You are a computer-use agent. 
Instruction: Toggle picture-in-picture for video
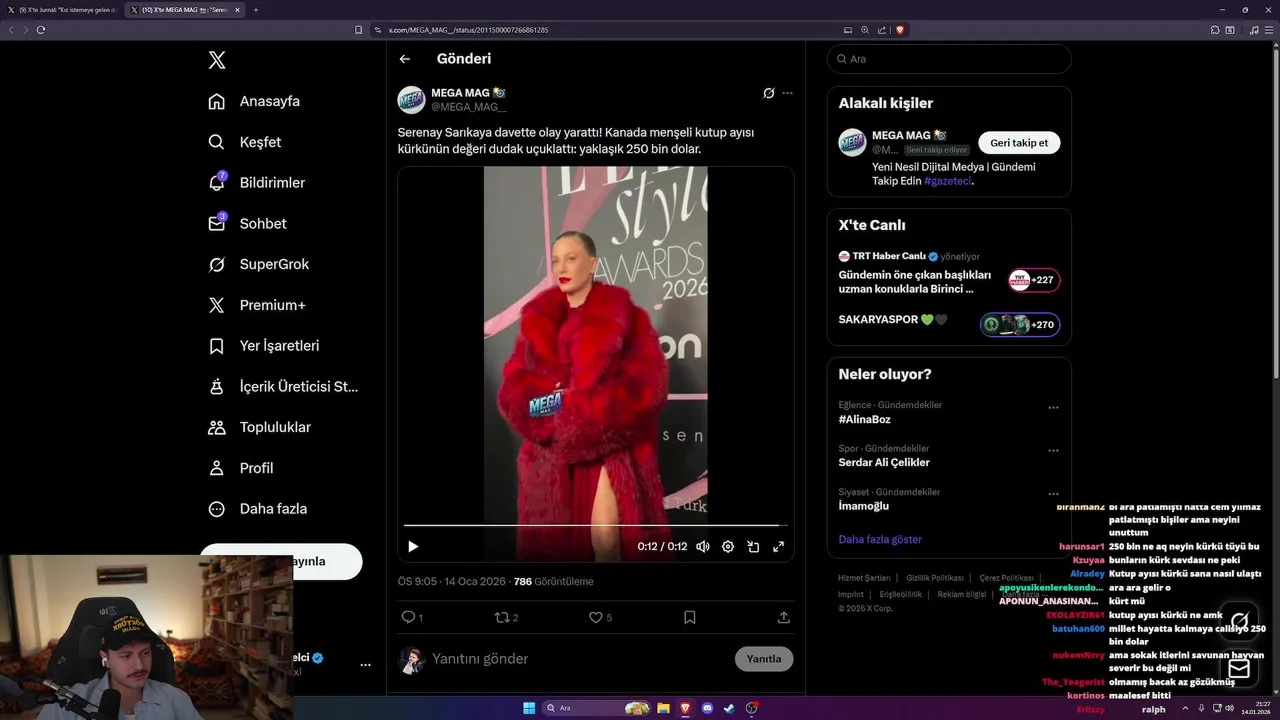[x=753, y=546]
